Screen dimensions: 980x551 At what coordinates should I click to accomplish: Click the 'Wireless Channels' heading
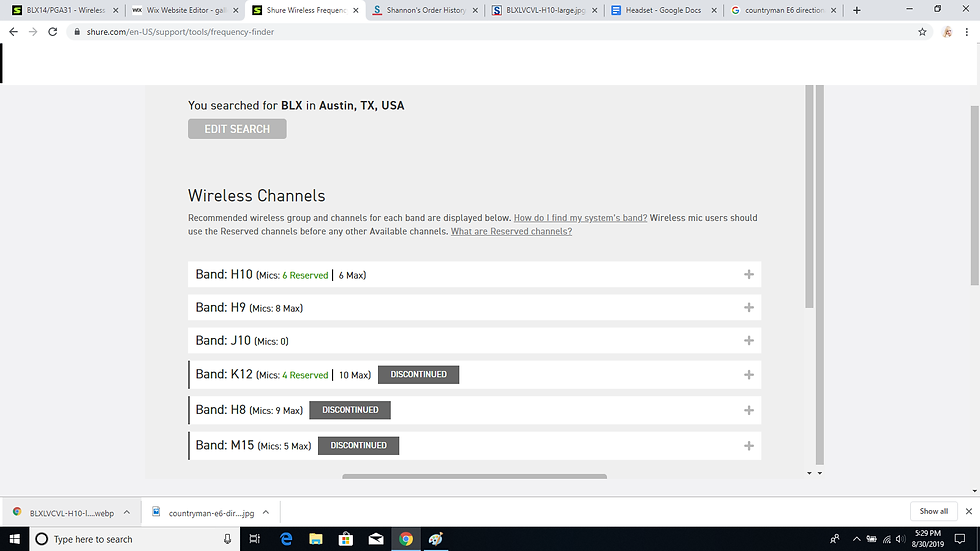[x=256, y=196]
